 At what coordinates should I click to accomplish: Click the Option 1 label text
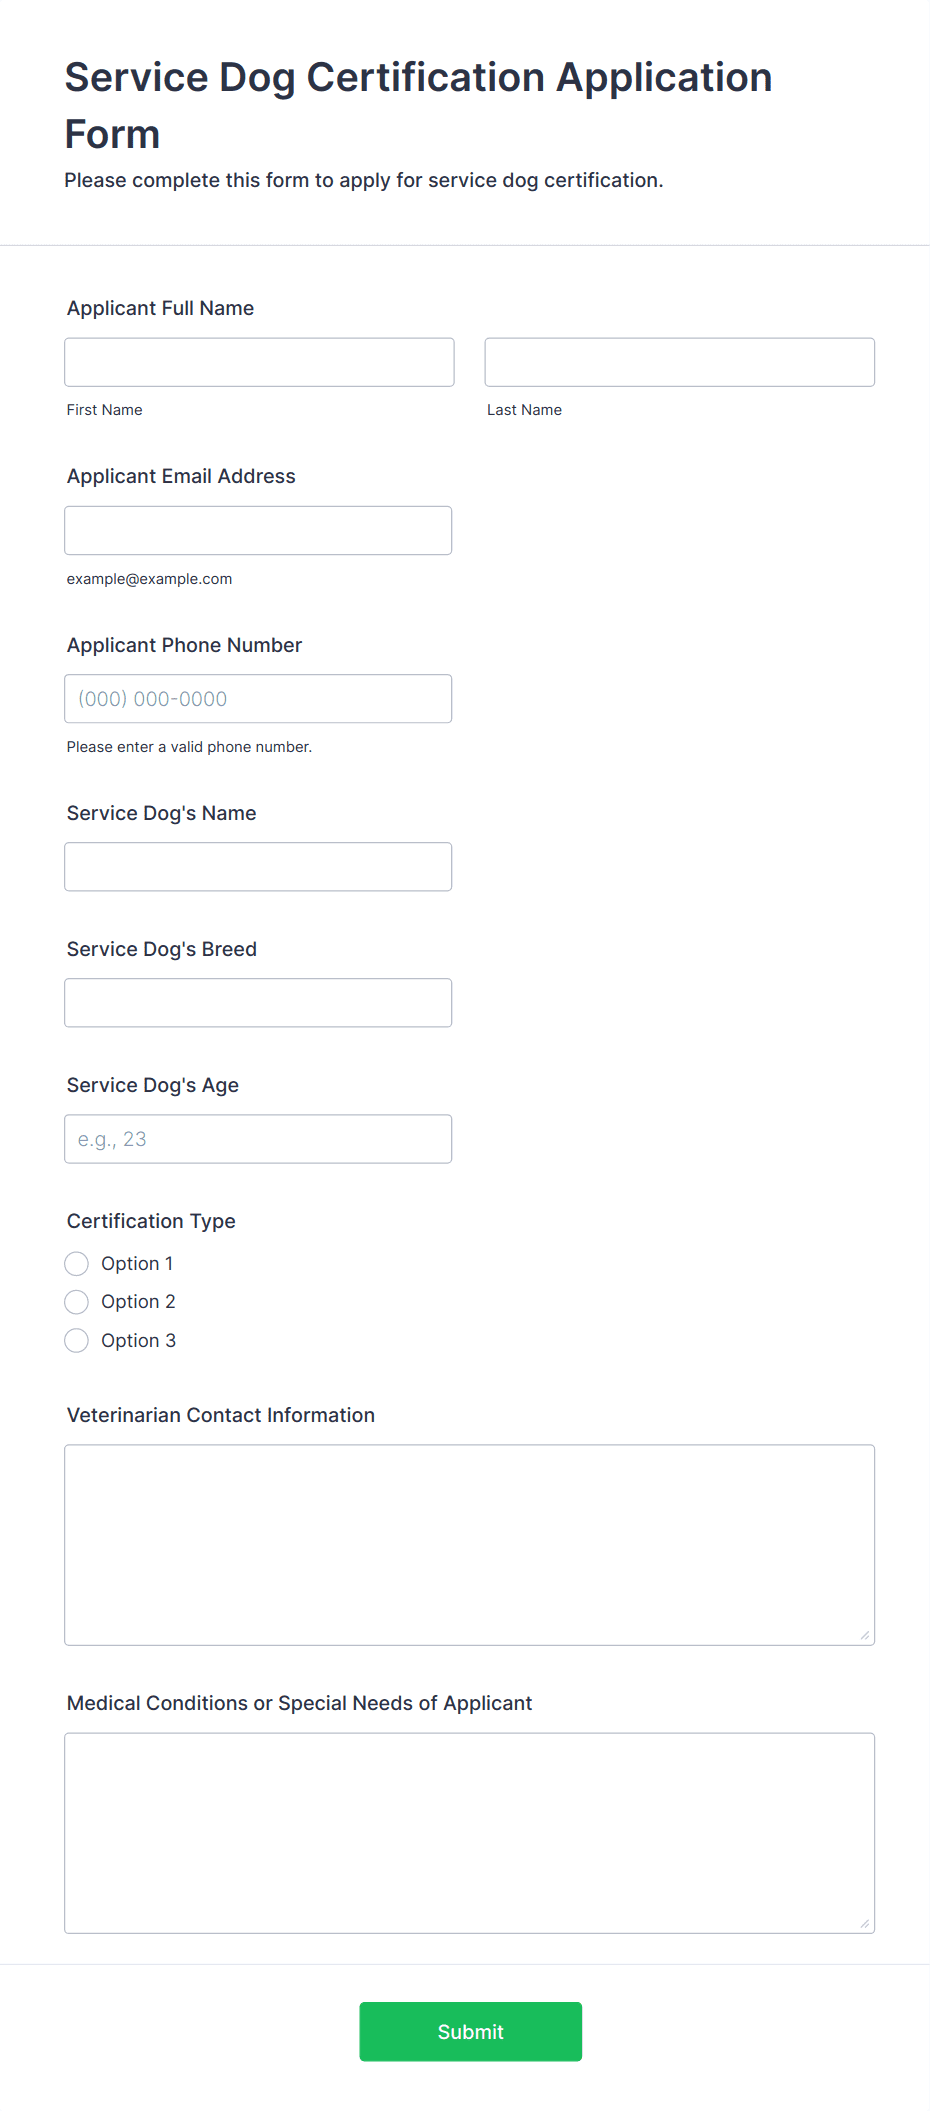click(137, 1264)
